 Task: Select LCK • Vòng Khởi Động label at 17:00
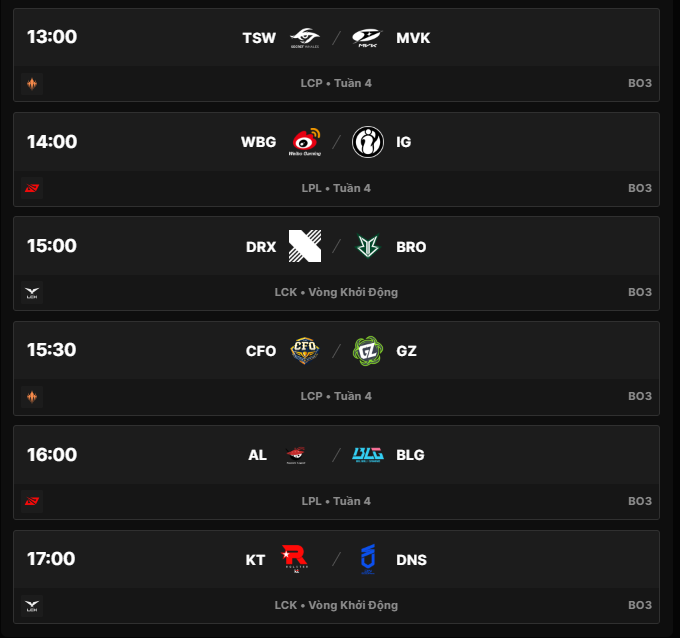click(x=336, y=605)
